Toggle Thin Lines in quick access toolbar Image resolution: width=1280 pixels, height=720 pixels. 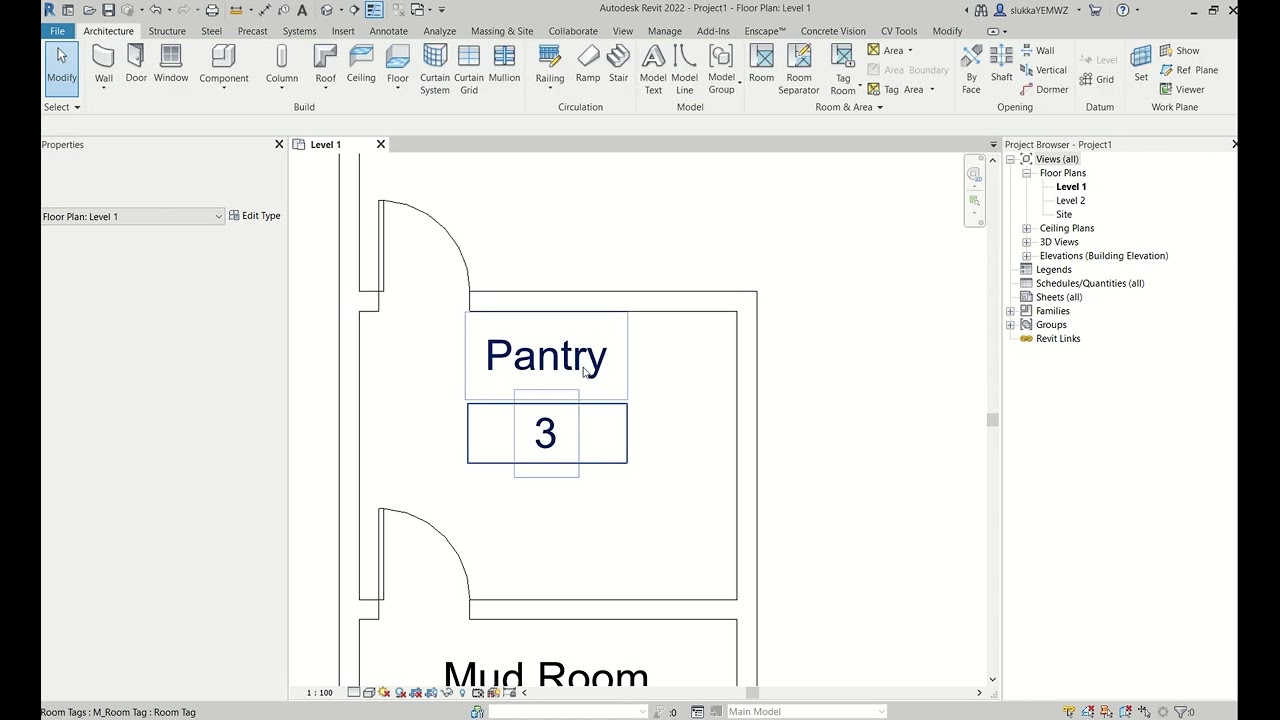coord(374,10)
